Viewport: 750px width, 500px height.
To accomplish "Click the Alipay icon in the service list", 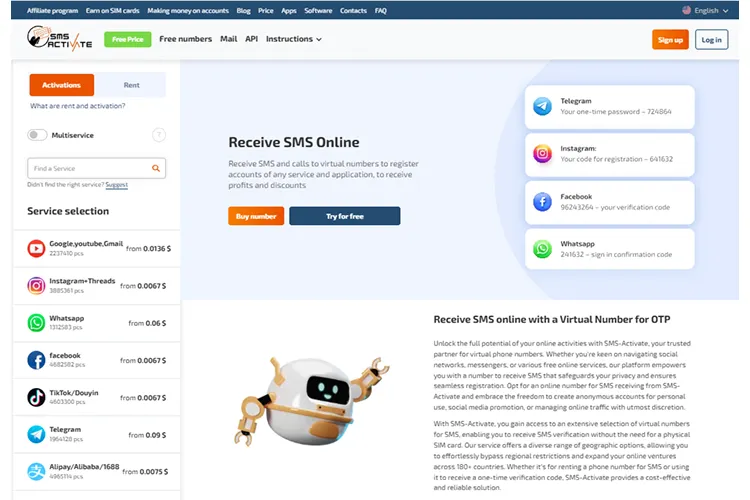I will (x=36, y=472).
